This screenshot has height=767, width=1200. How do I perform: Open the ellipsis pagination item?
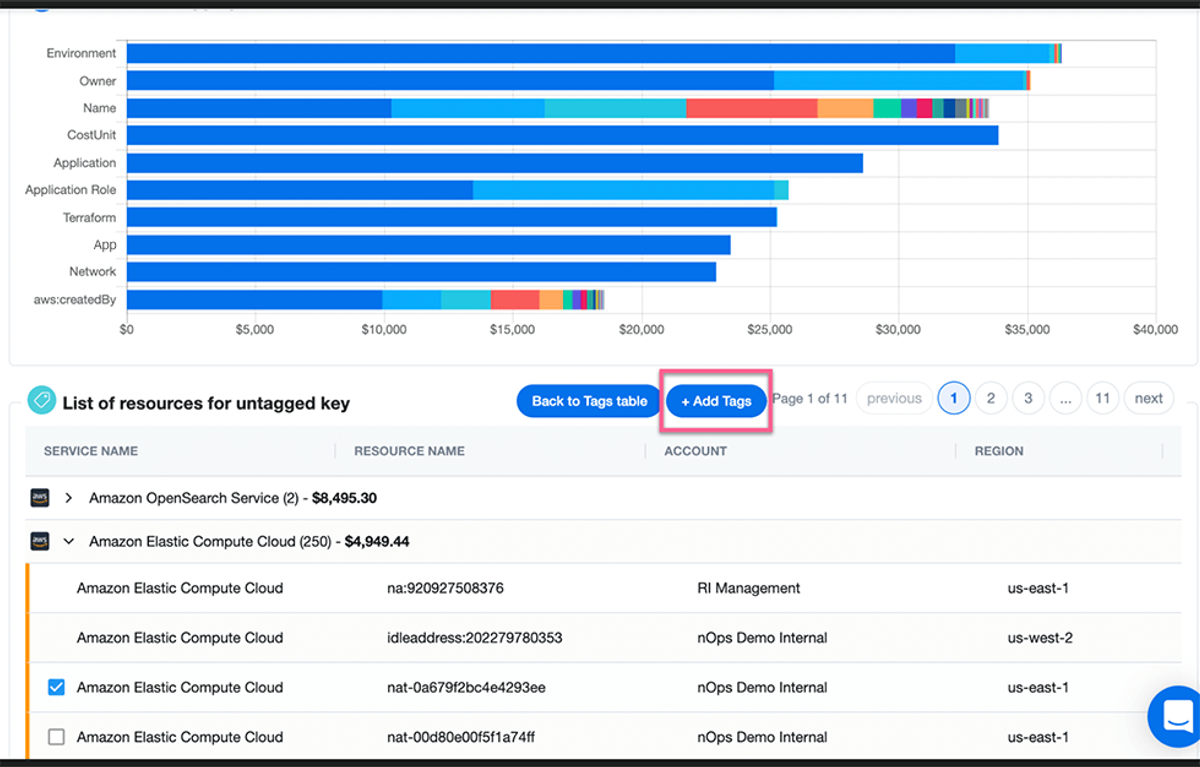coord(1065,398)
